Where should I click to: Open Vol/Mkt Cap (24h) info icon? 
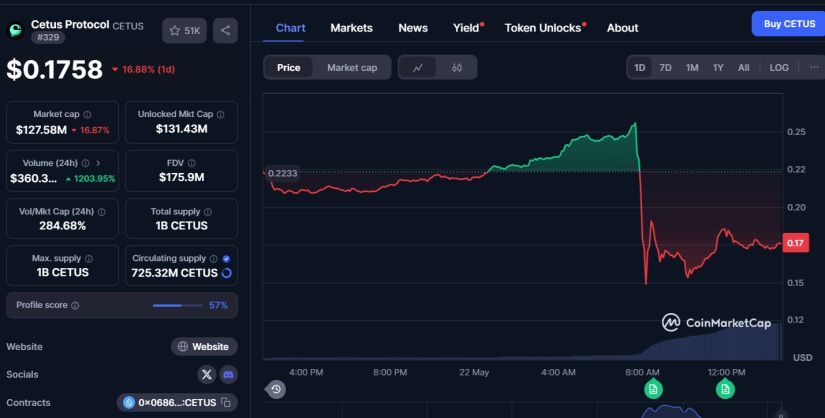102,212
